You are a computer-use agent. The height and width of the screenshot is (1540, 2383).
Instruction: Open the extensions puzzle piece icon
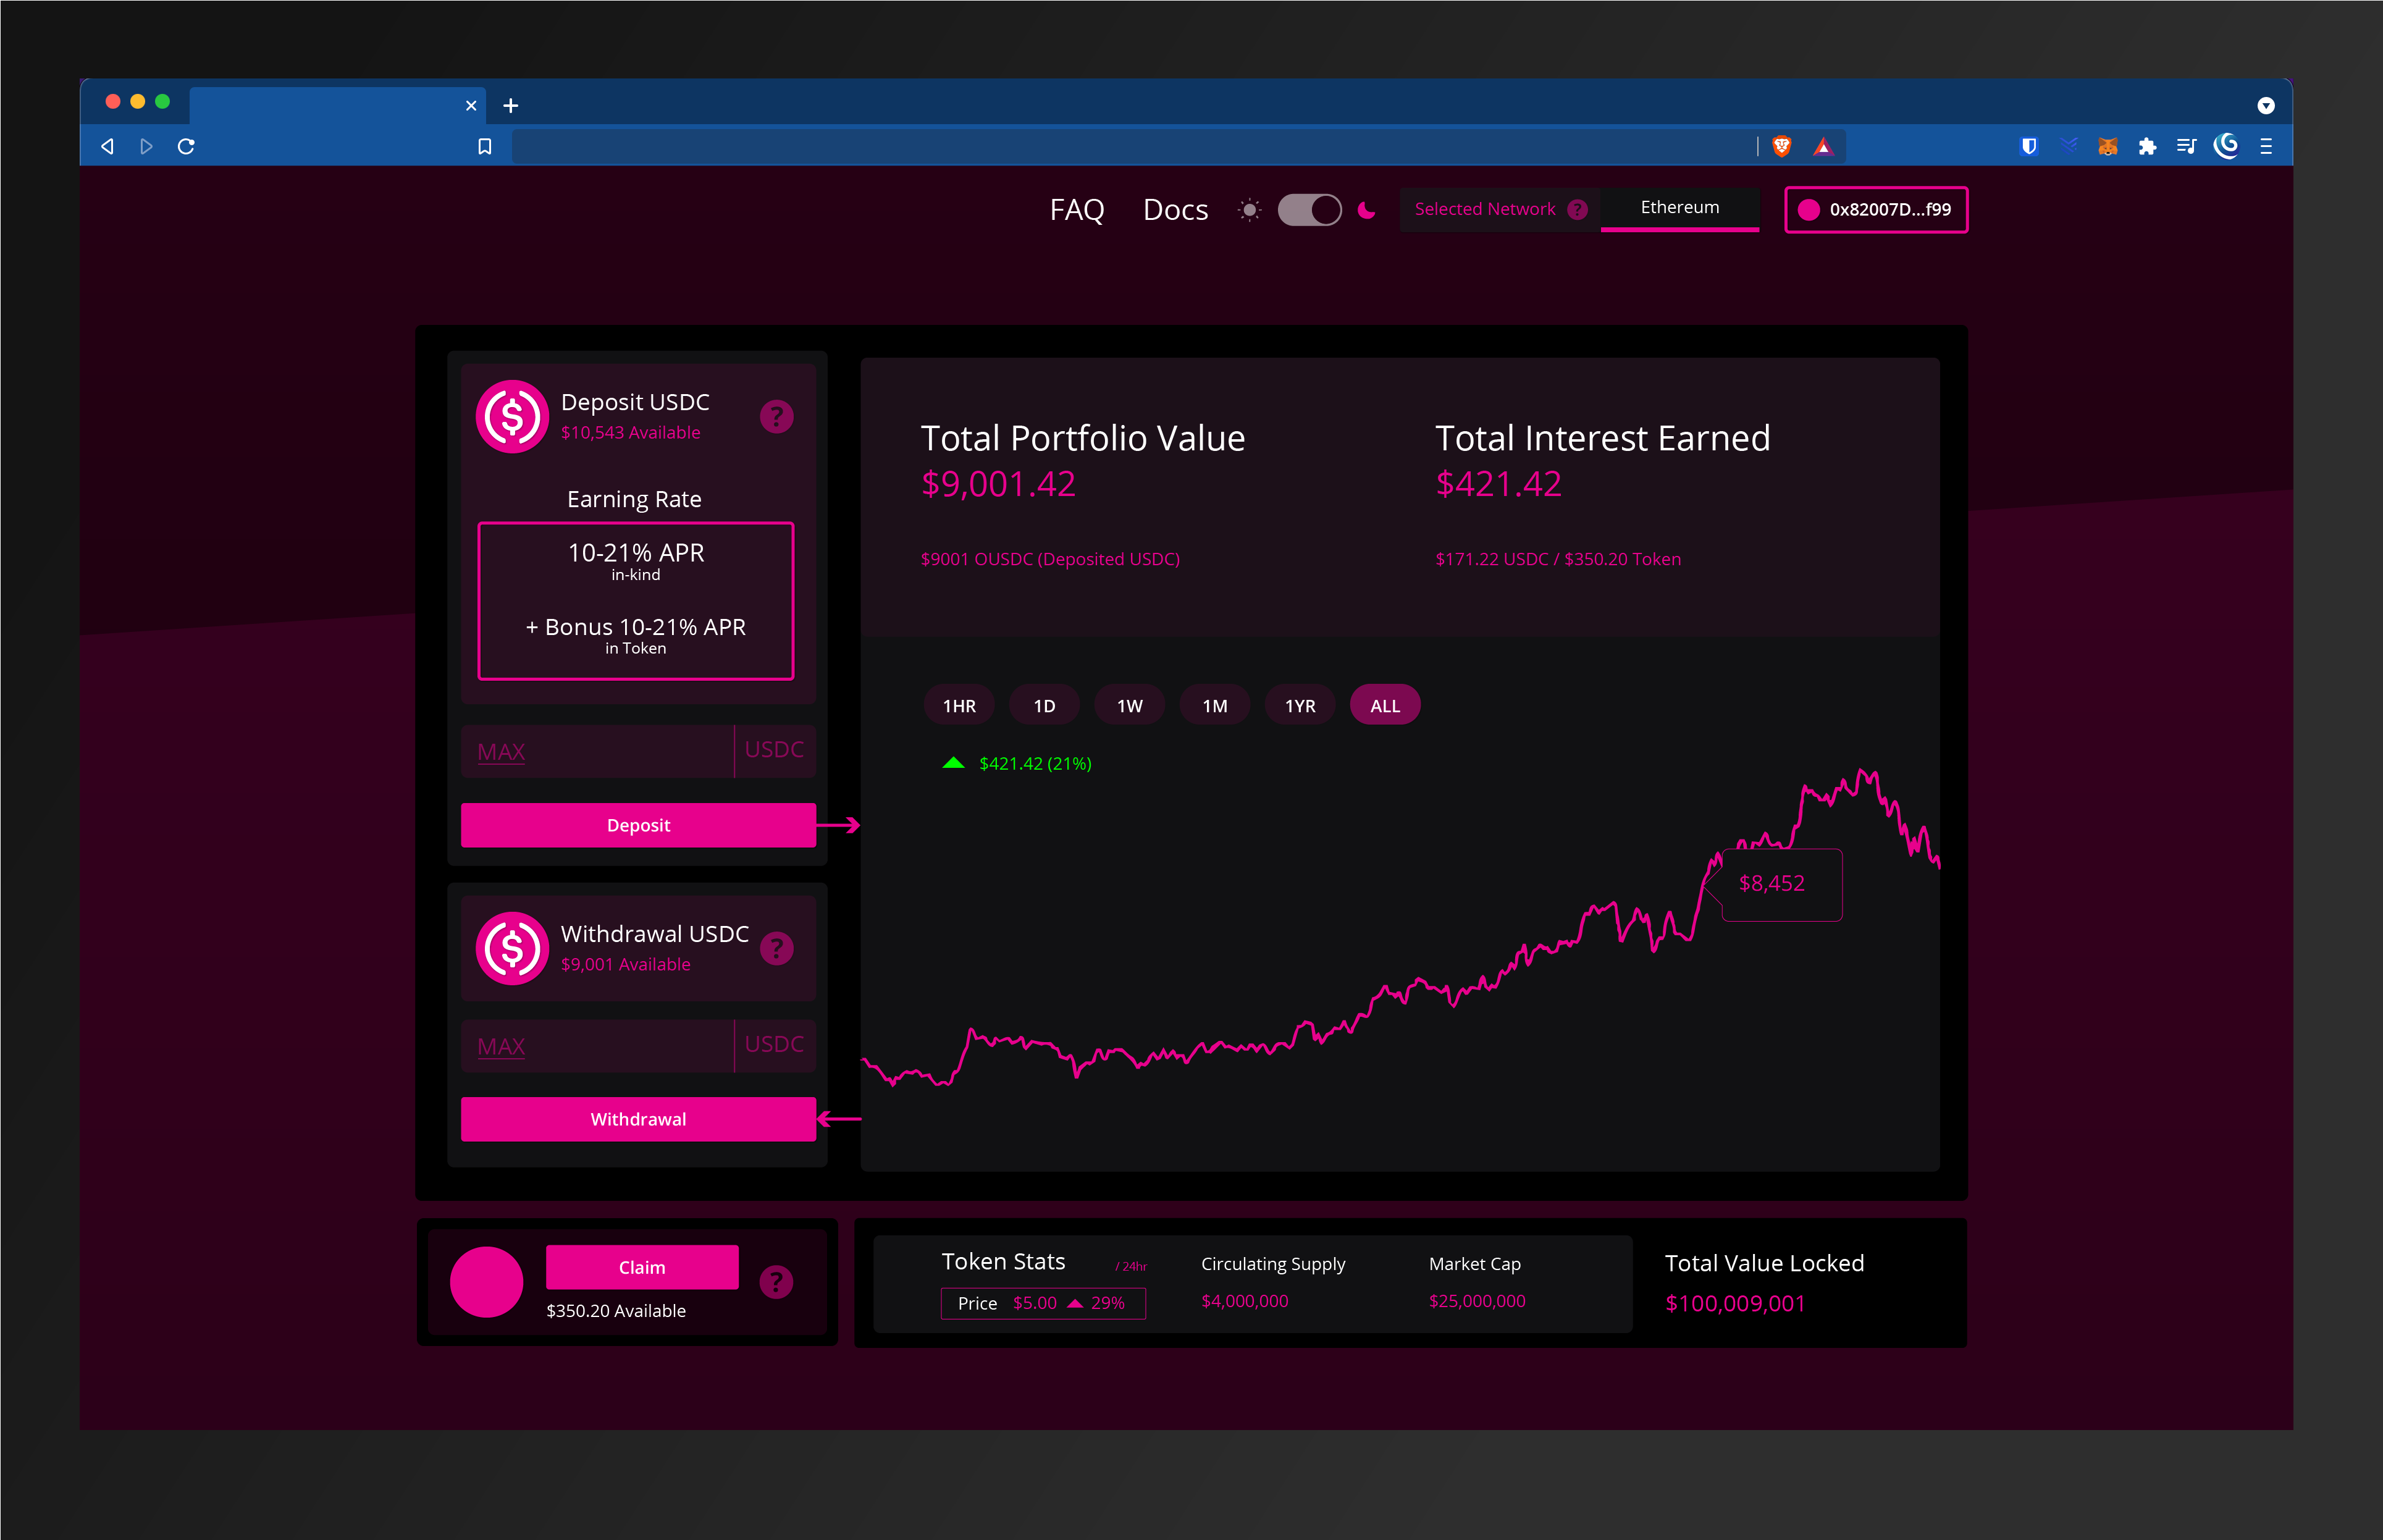click(x=2147, y=147)
